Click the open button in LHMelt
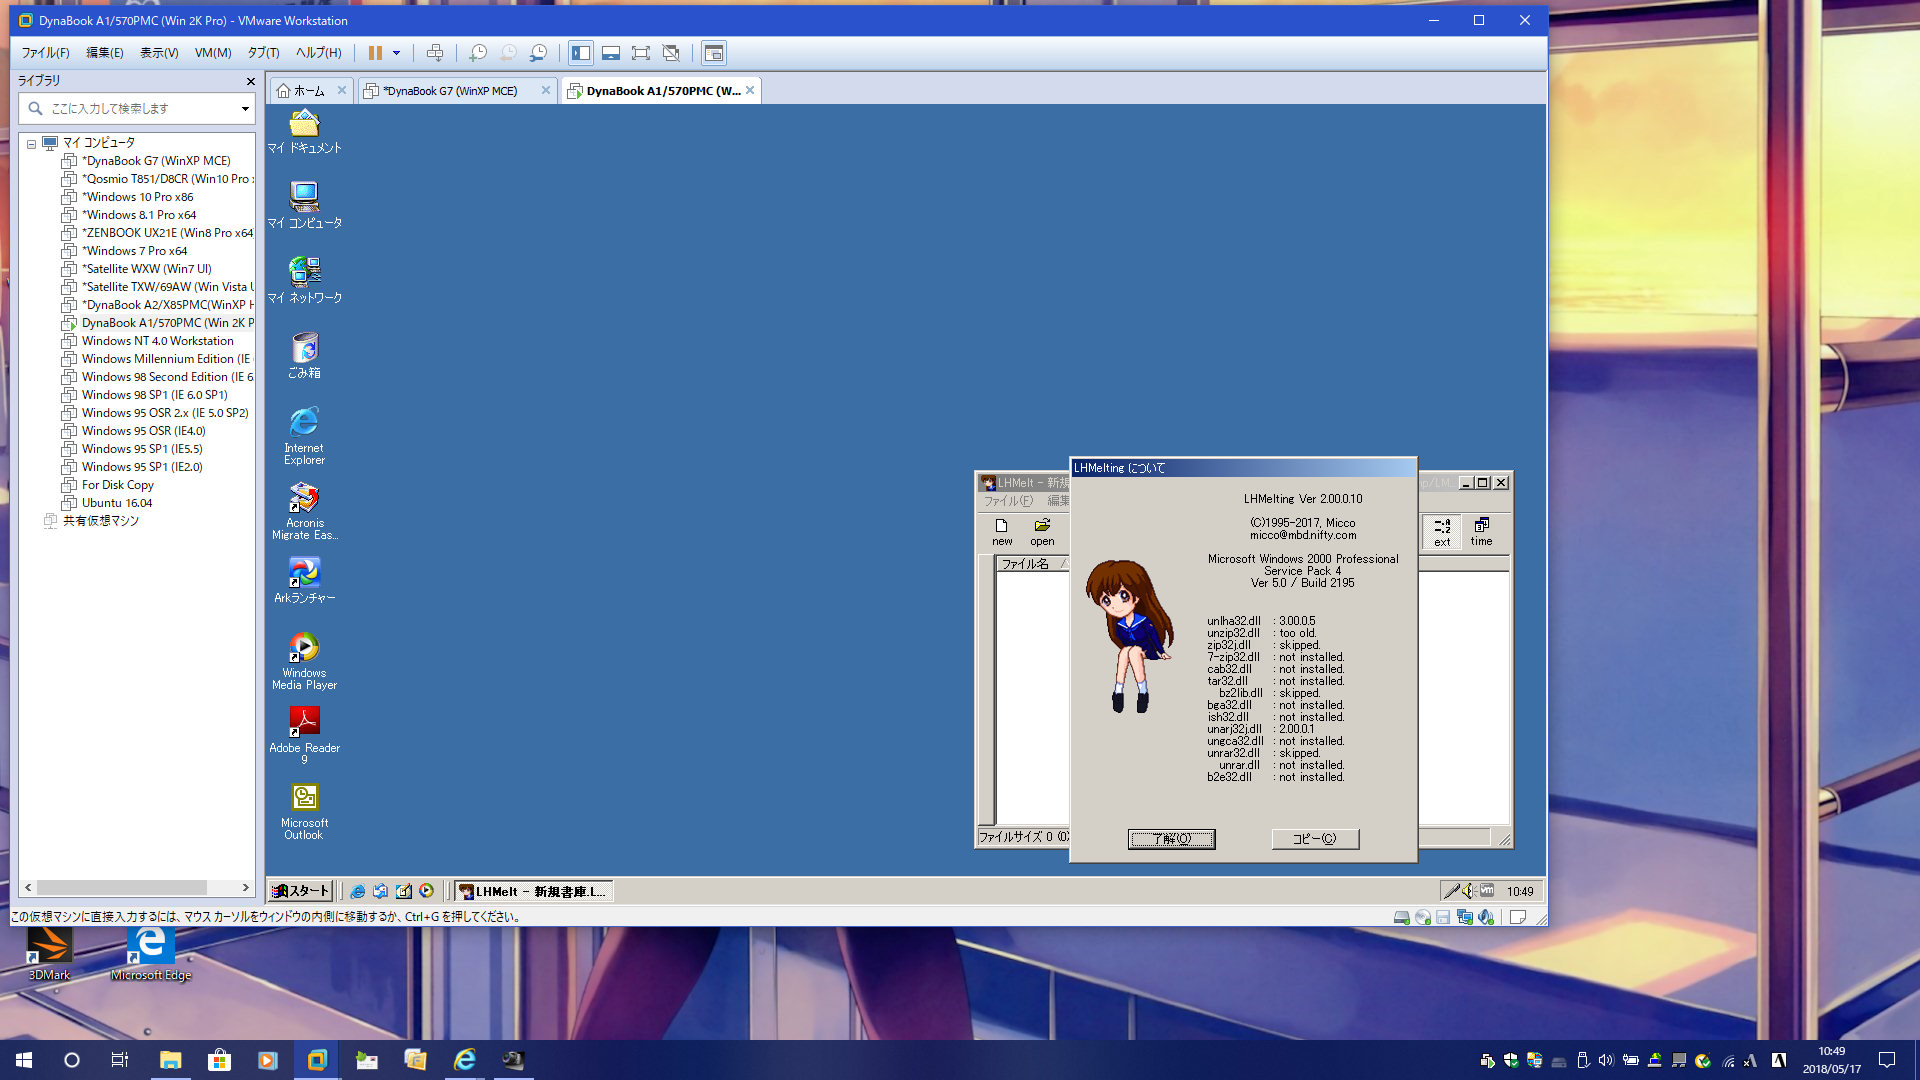 pyautogui.click(x=1042, y=532)
